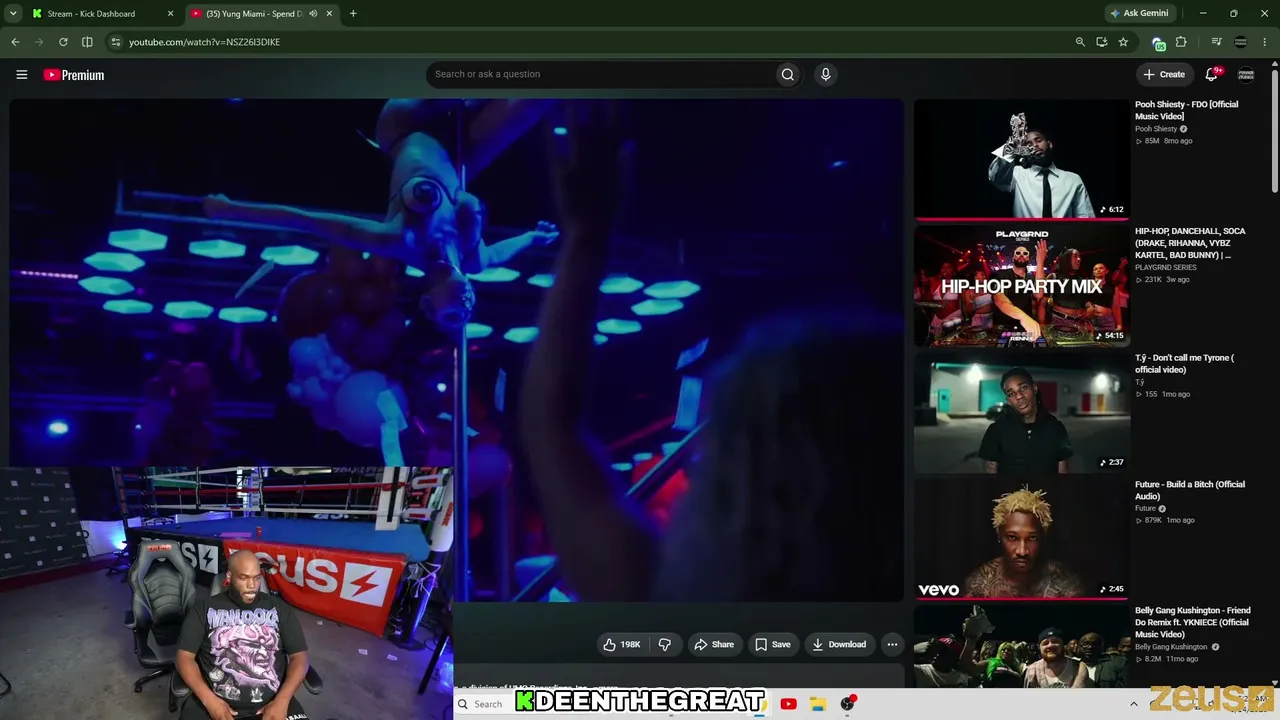Like the video with 198K likes
The width and height of the screenshot is (1280, 720).
(622, 644)
